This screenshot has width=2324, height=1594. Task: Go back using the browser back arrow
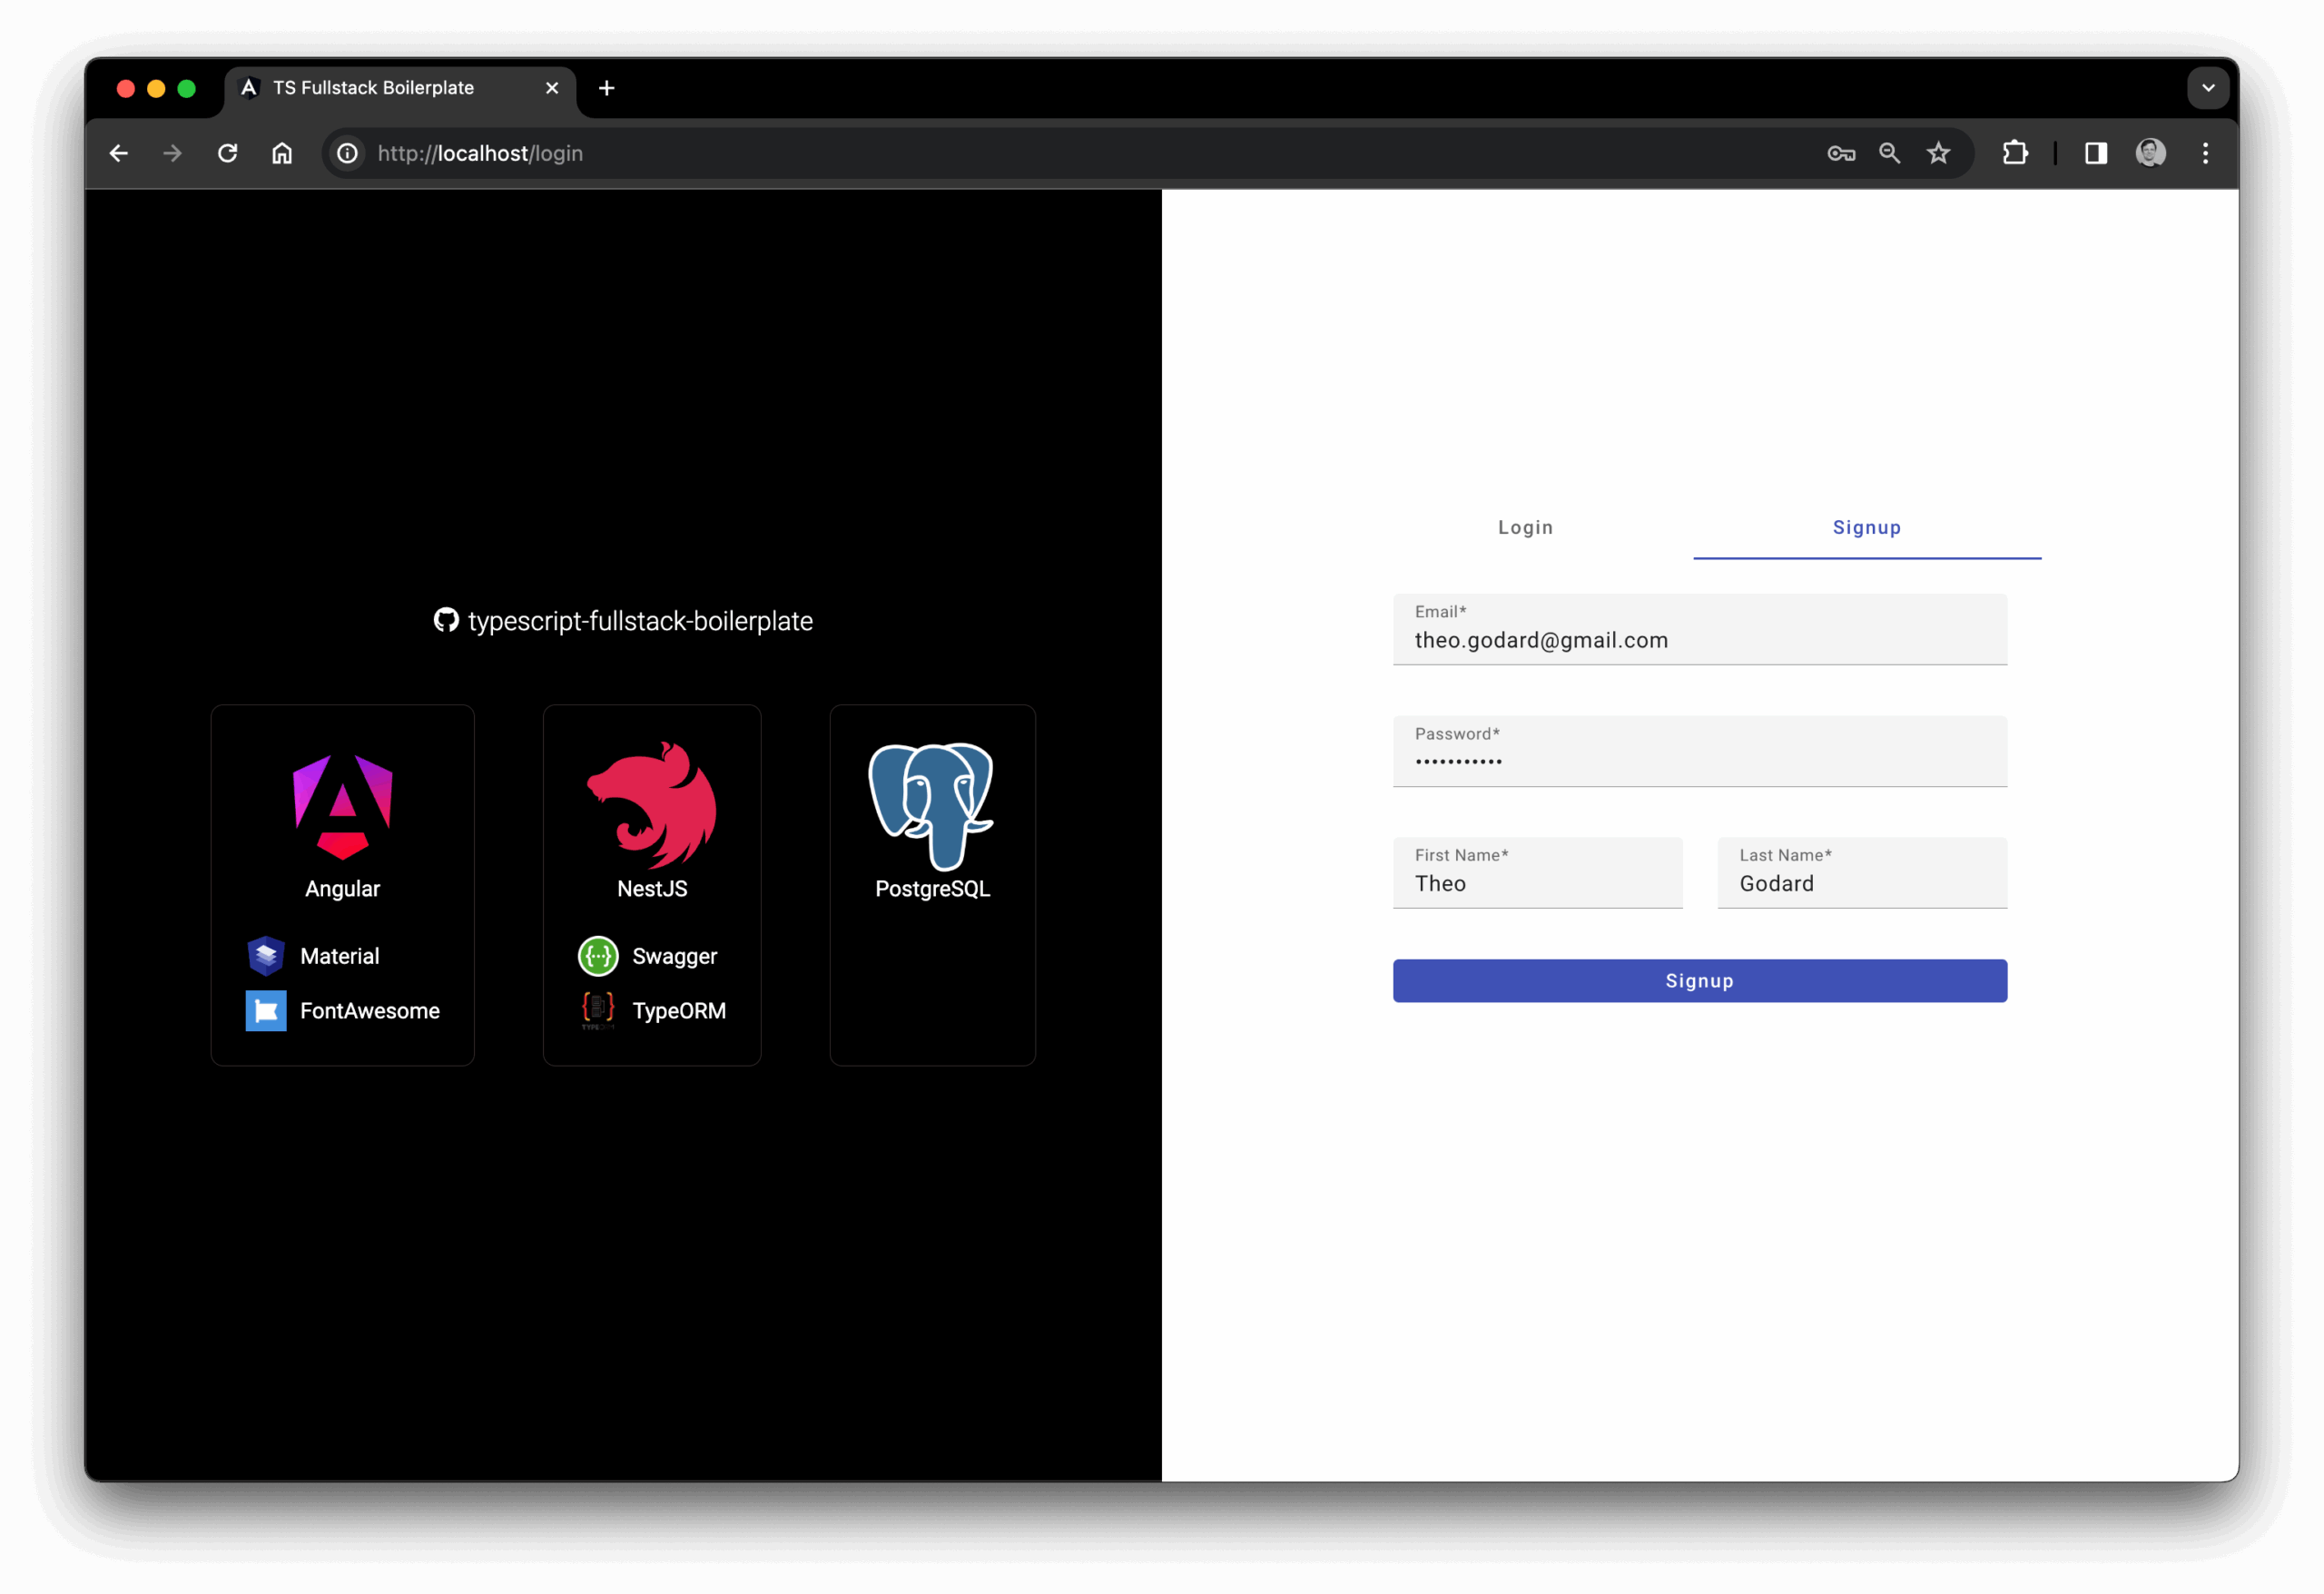118,153
